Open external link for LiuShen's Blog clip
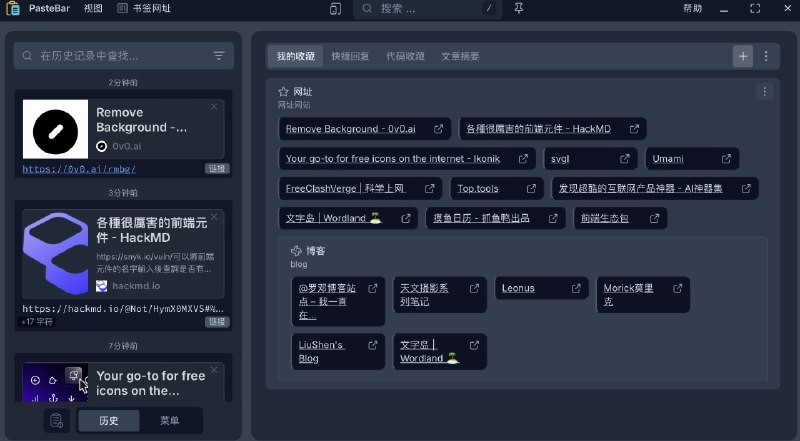The image size is (800, 441). coord(373,346)
